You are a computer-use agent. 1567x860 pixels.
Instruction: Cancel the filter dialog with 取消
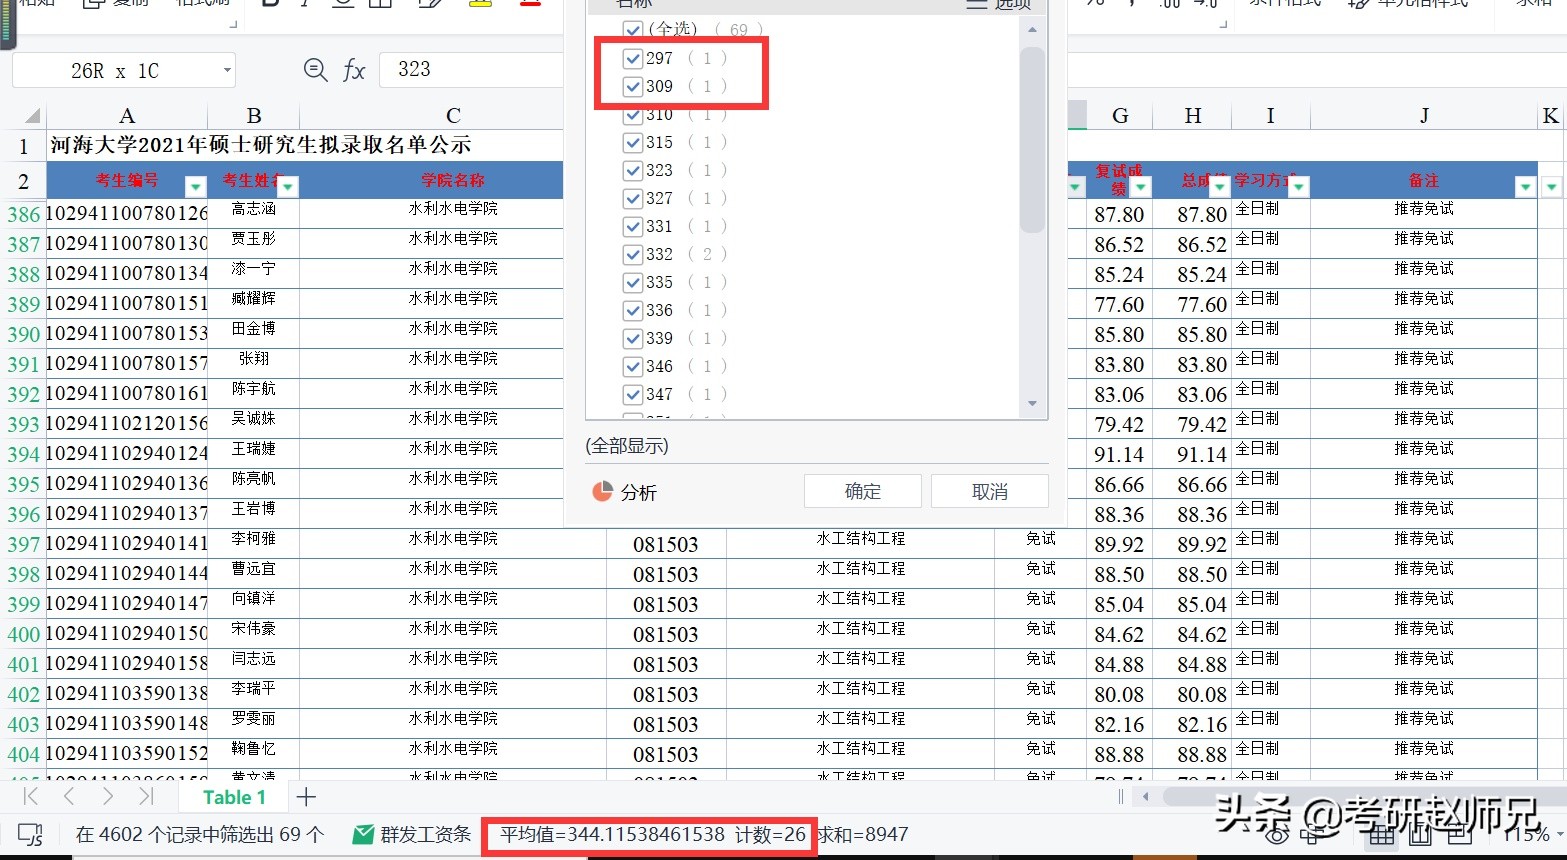[988, 491]
